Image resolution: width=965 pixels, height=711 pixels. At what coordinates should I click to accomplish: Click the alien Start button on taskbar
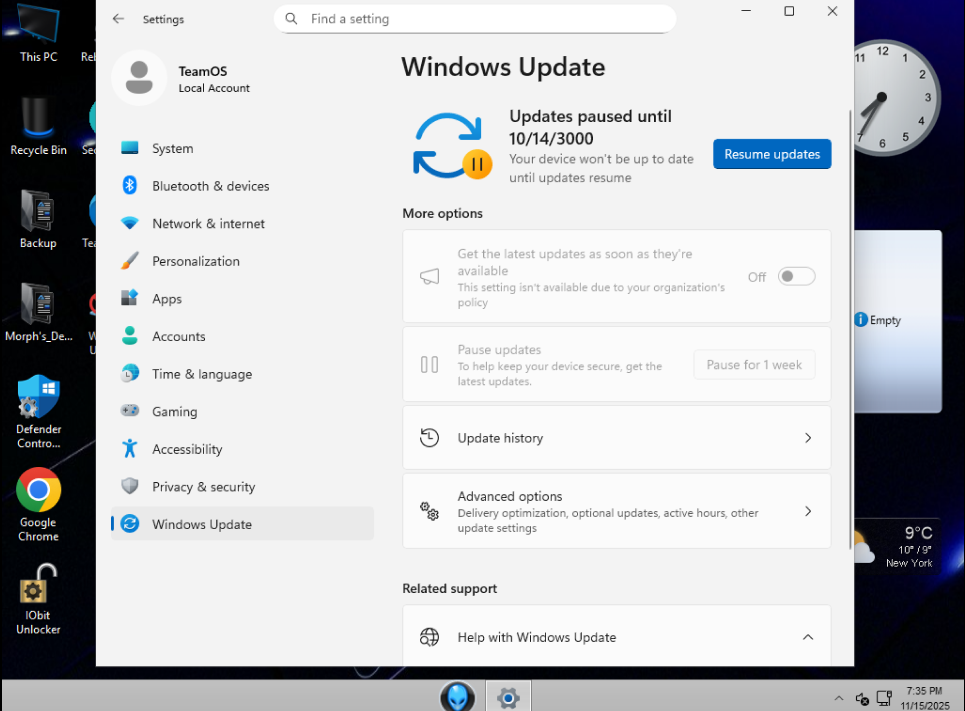[x=457, y=697]
